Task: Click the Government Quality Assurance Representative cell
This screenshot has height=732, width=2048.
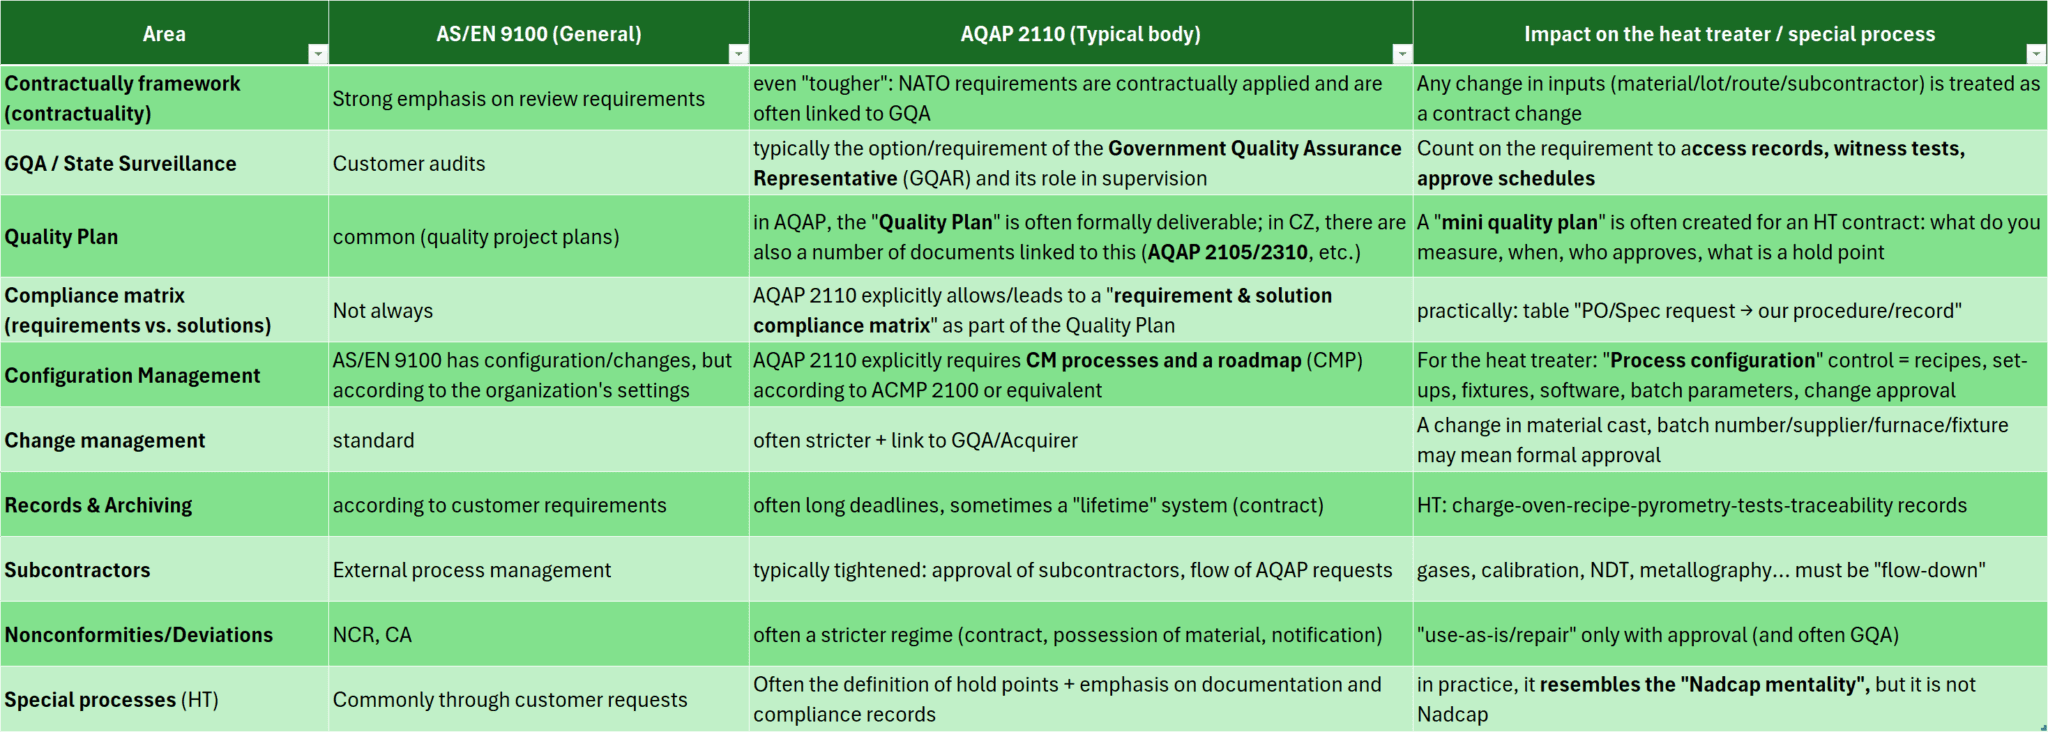Action: 1081,163
